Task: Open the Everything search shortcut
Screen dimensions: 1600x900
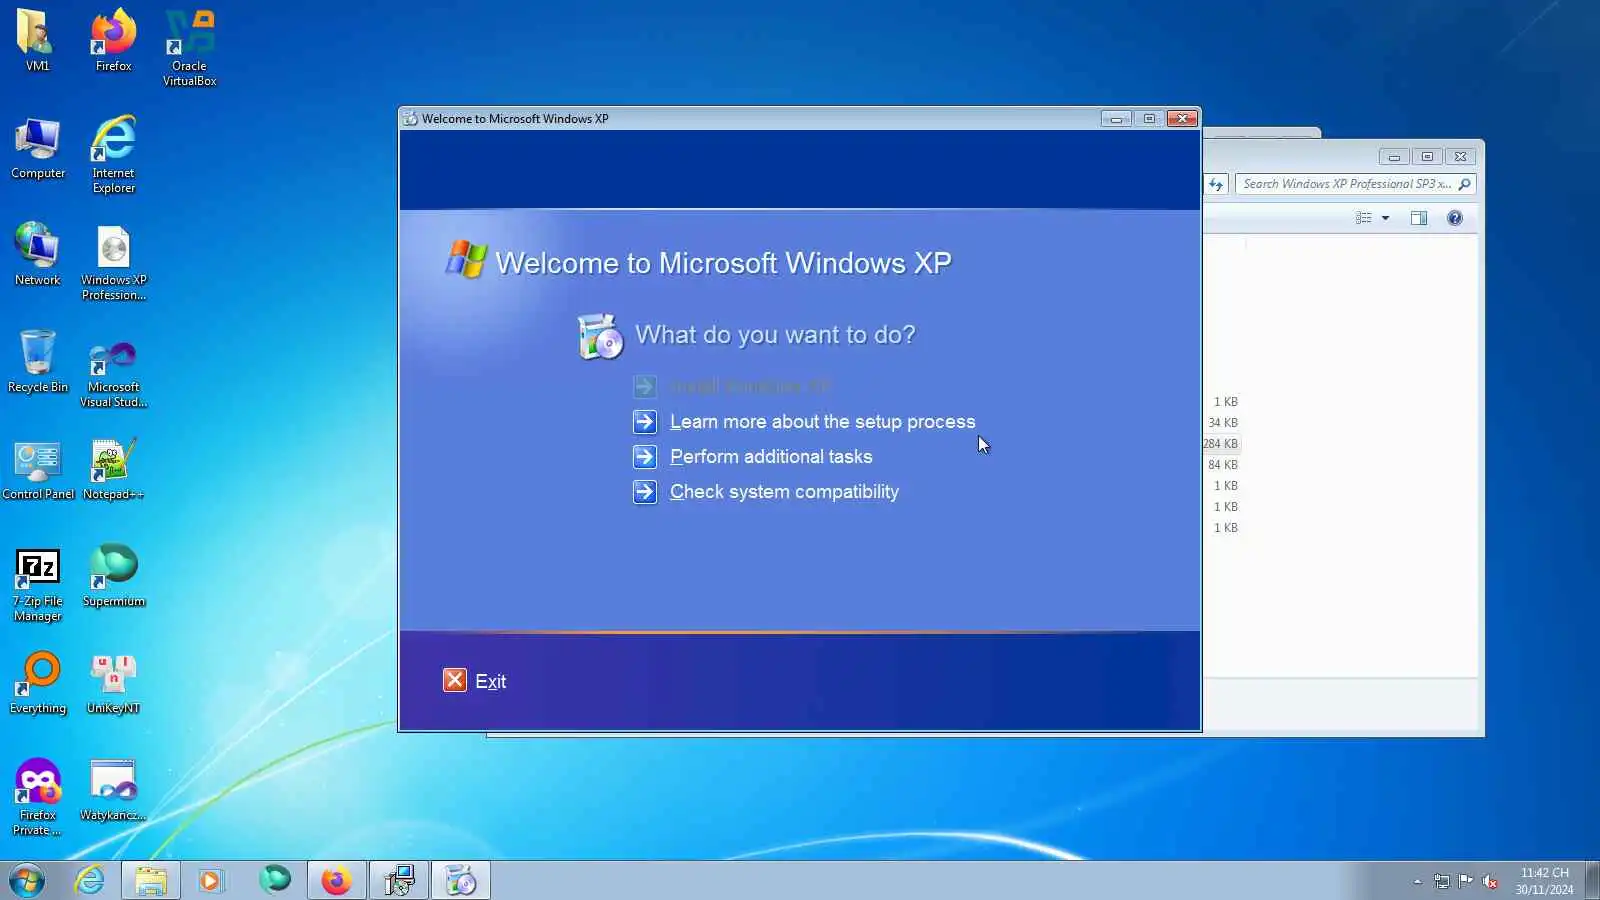Action: pos(38,683)
